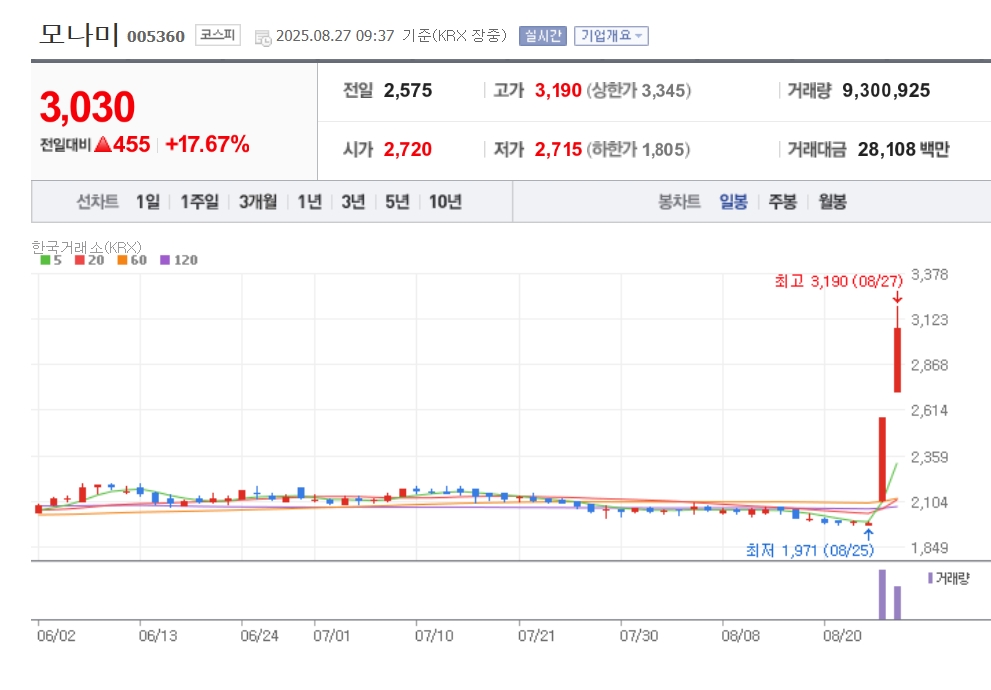991x690 pixels.
Task: Select the 5년 line chart tab
Action: [x=398, y=202]
